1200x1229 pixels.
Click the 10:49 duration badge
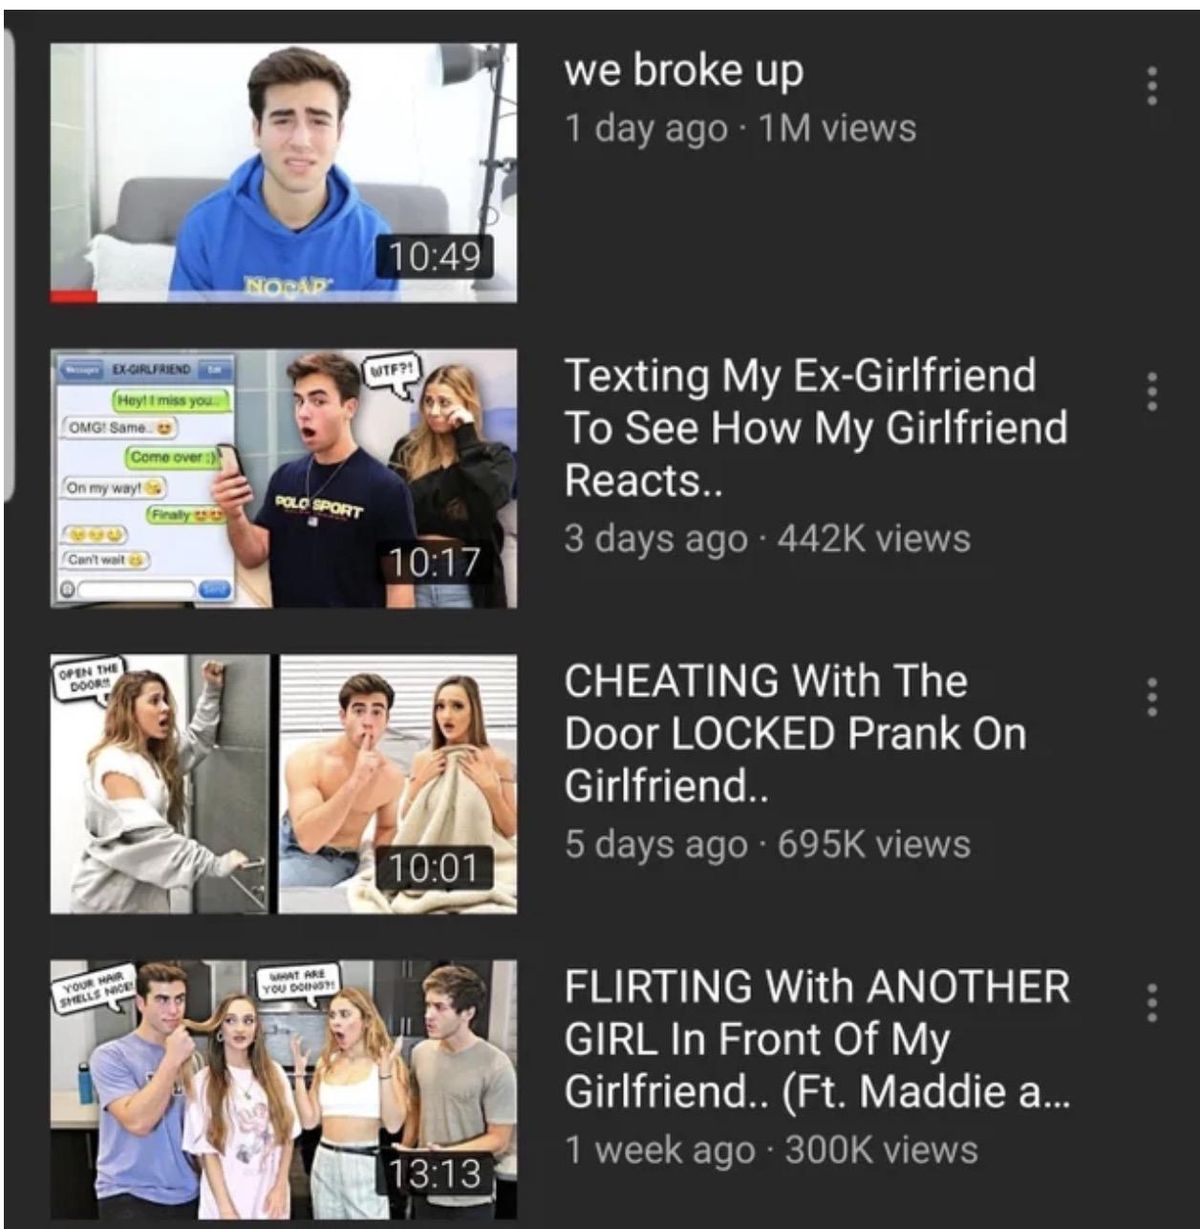[x=435, y=257]
